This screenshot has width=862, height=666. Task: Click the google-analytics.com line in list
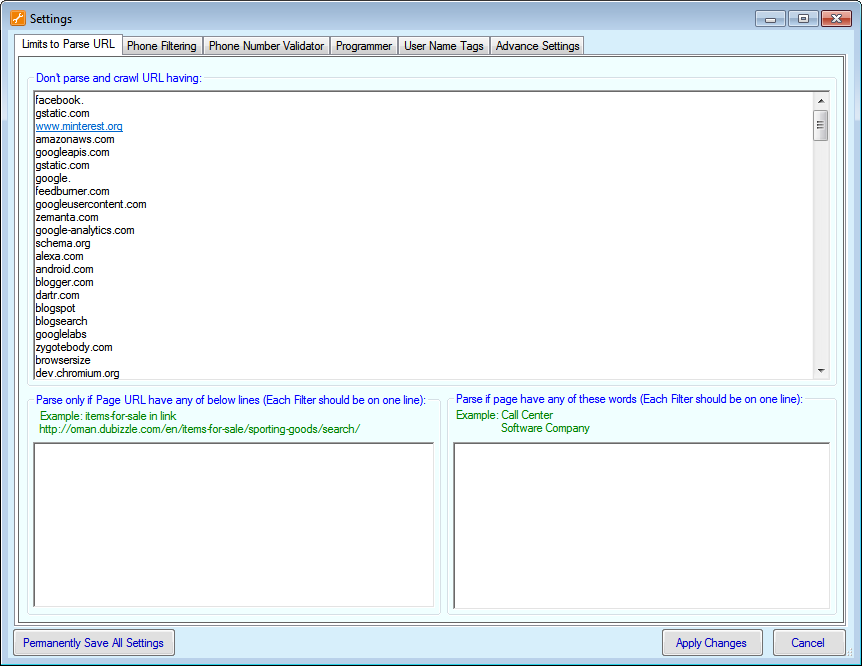tap(84, 230)
